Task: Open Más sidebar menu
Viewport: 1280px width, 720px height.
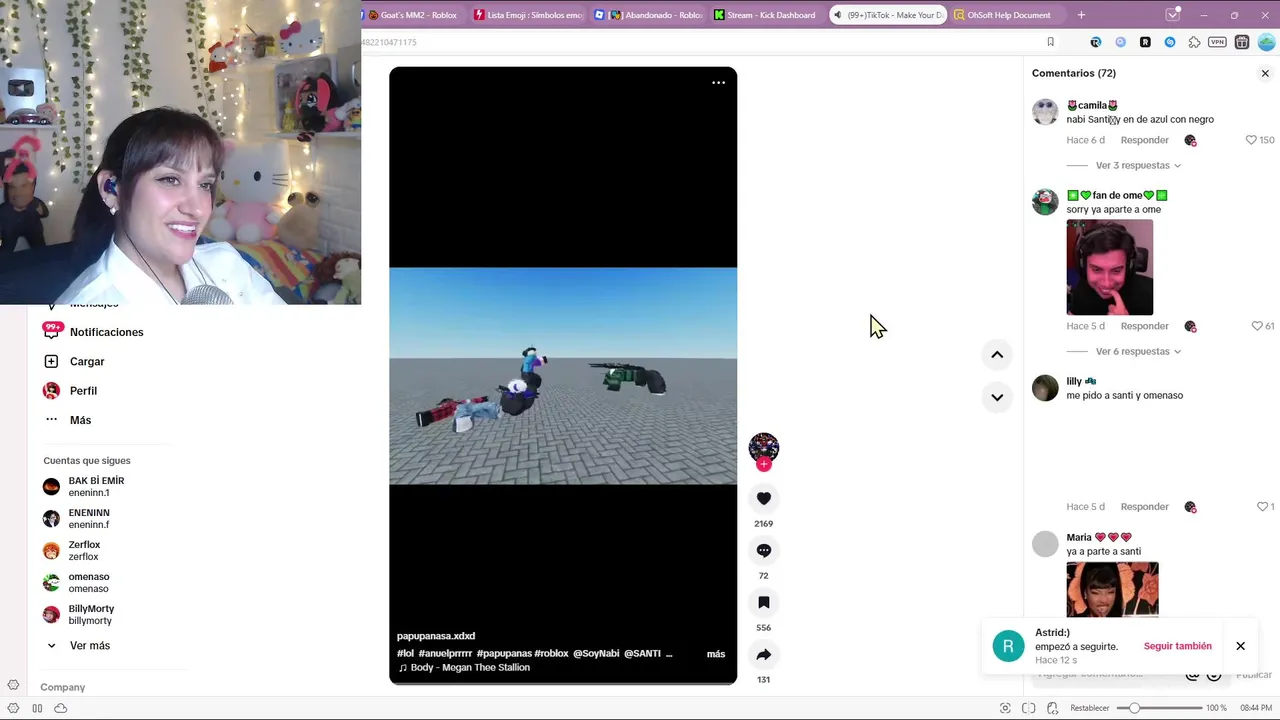Action: pos(80,420)
